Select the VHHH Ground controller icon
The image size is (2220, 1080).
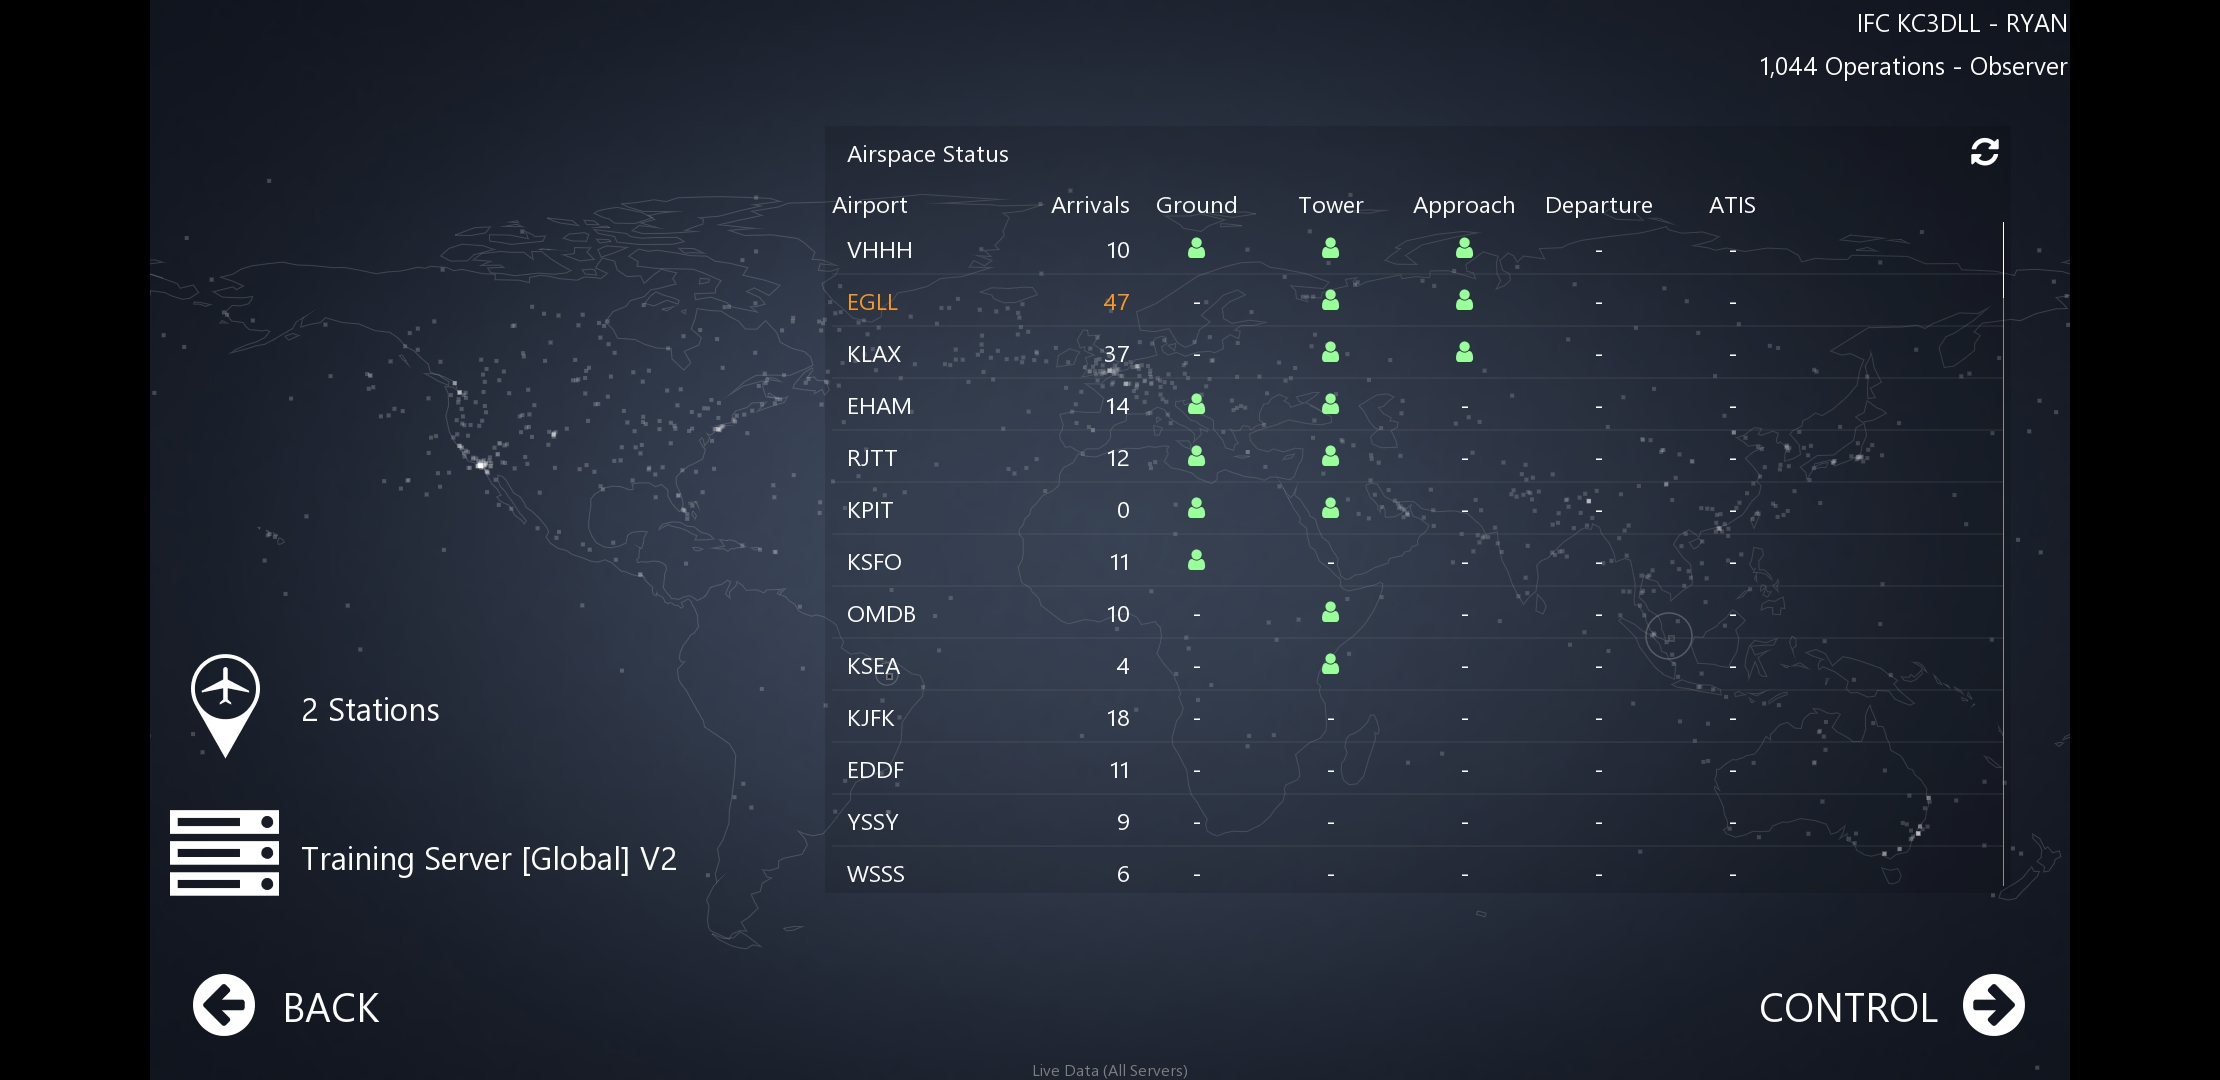coord(1196,249)
